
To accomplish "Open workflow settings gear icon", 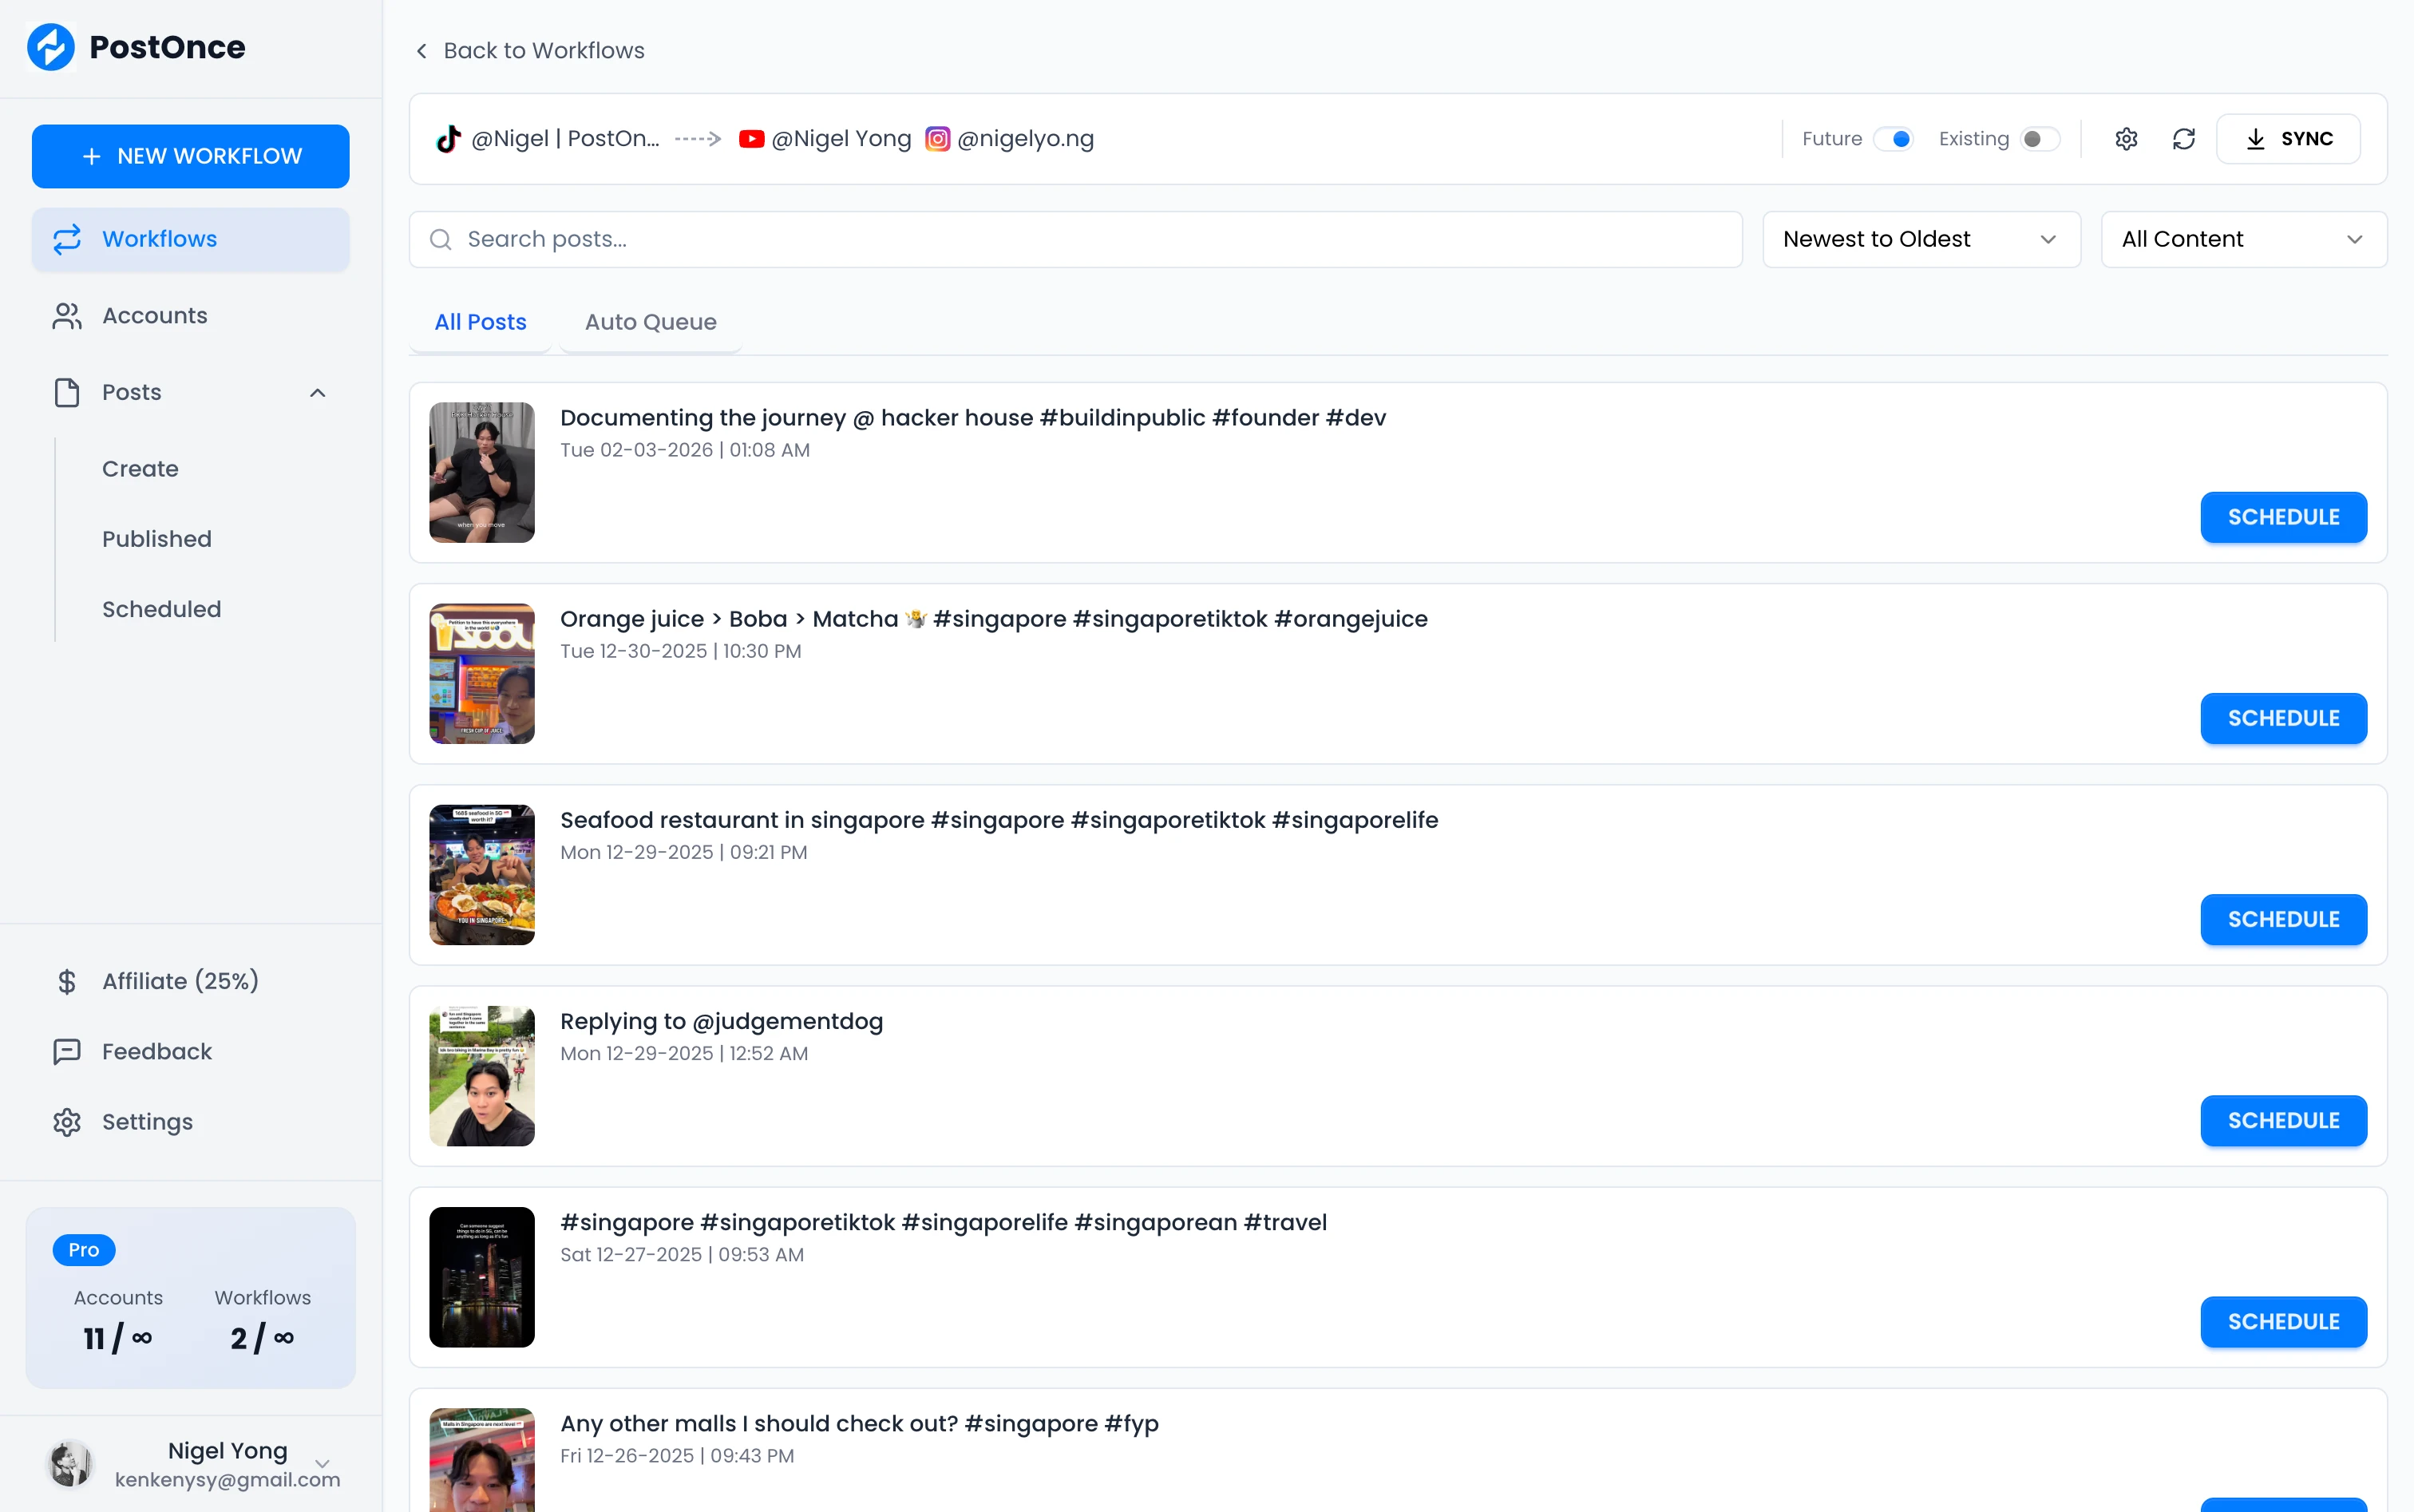I will click(2126, 139).
